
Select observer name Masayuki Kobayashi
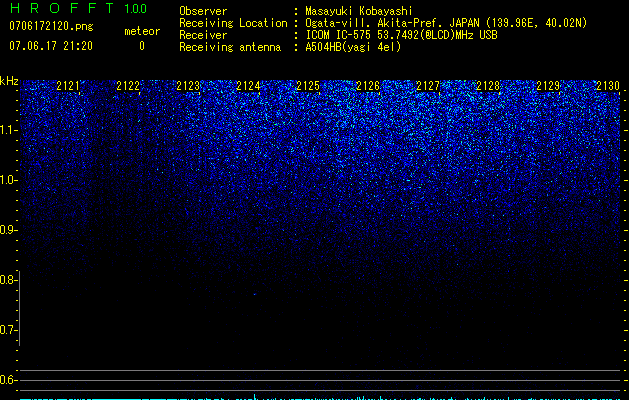tap(359, 11)
